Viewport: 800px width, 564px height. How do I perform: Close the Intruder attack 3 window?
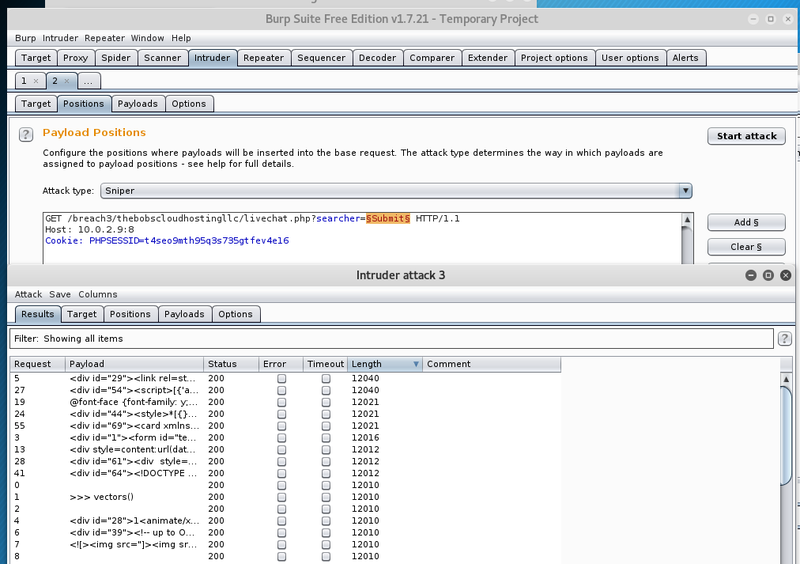coord(785,275)
